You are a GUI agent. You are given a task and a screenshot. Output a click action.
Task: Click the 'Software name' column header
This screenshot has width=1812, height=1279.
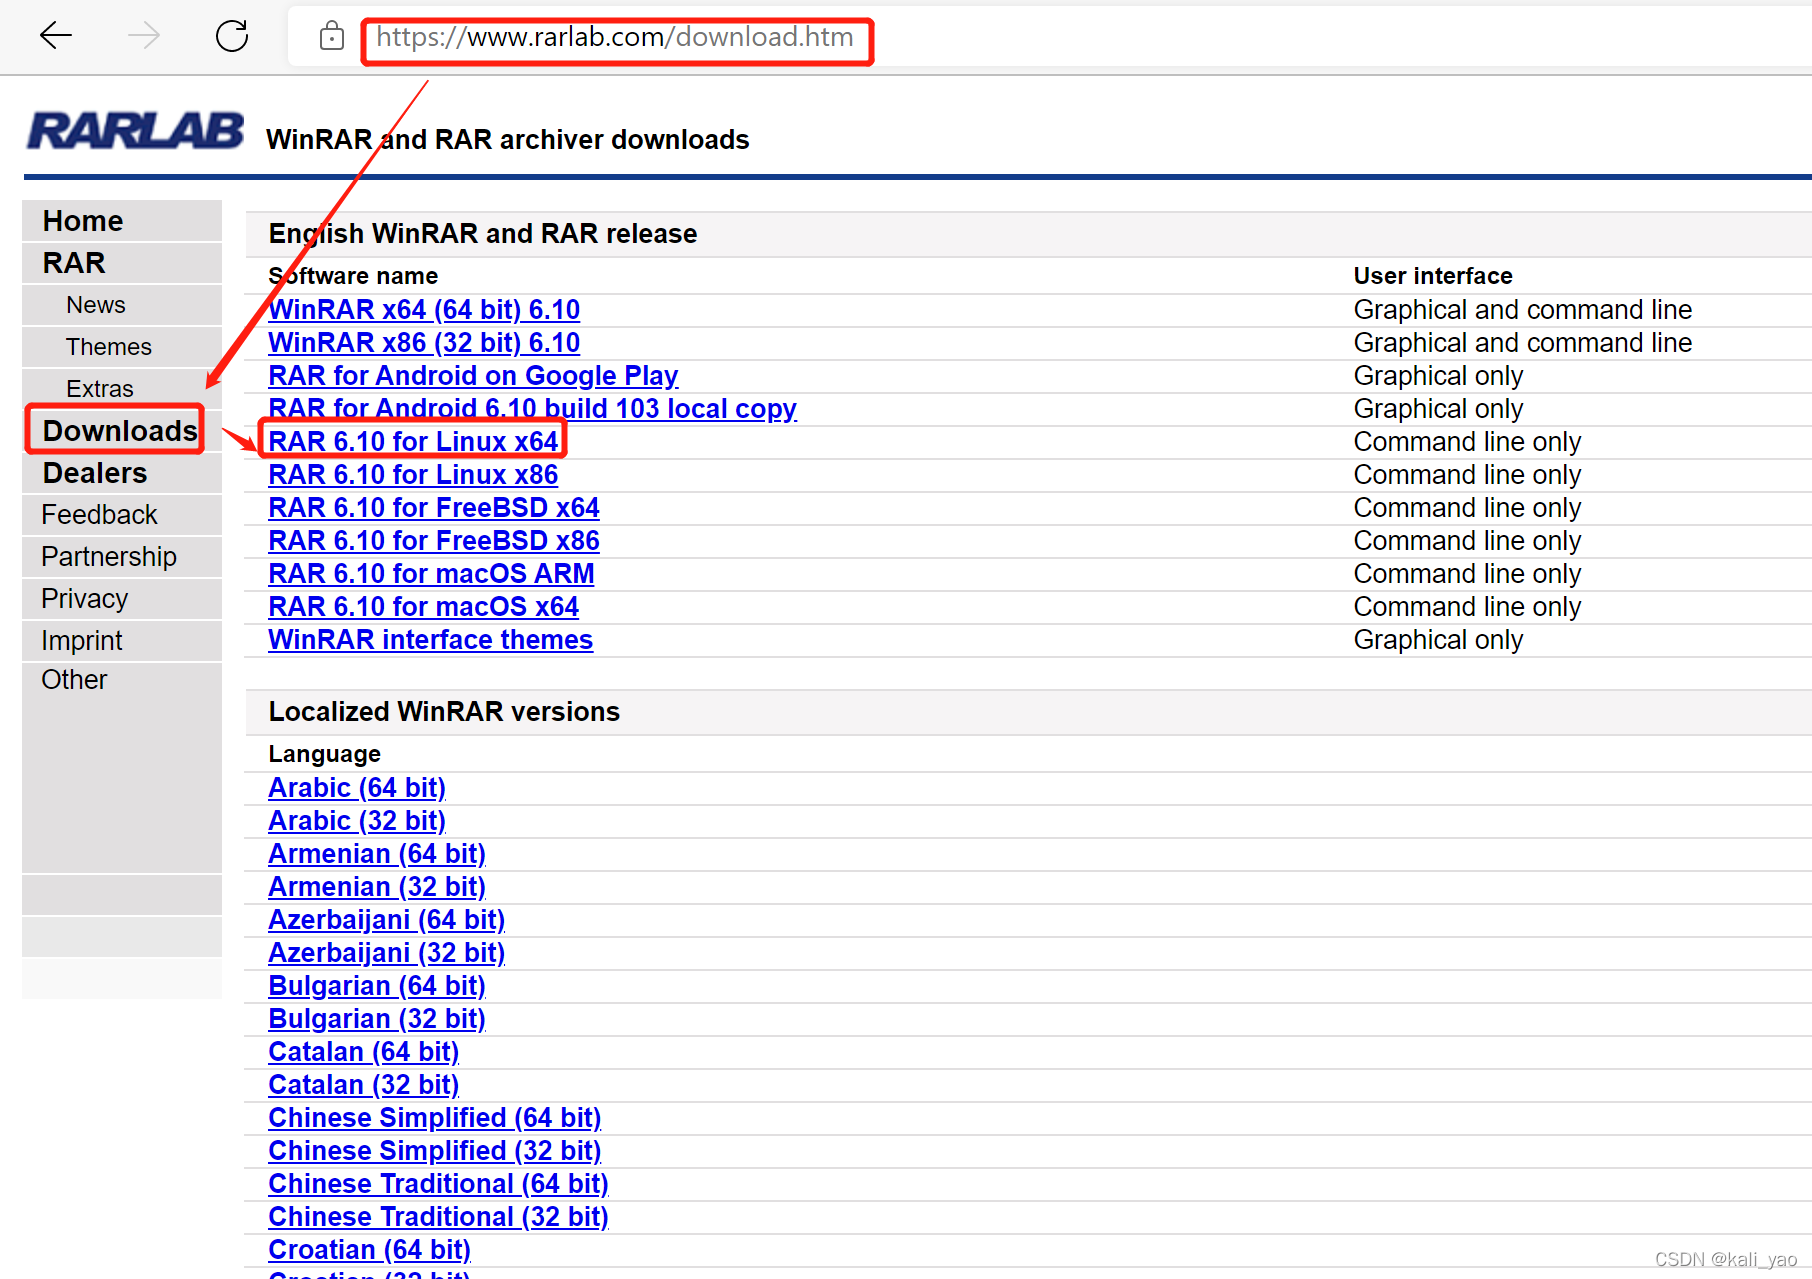tap(353, 276)
